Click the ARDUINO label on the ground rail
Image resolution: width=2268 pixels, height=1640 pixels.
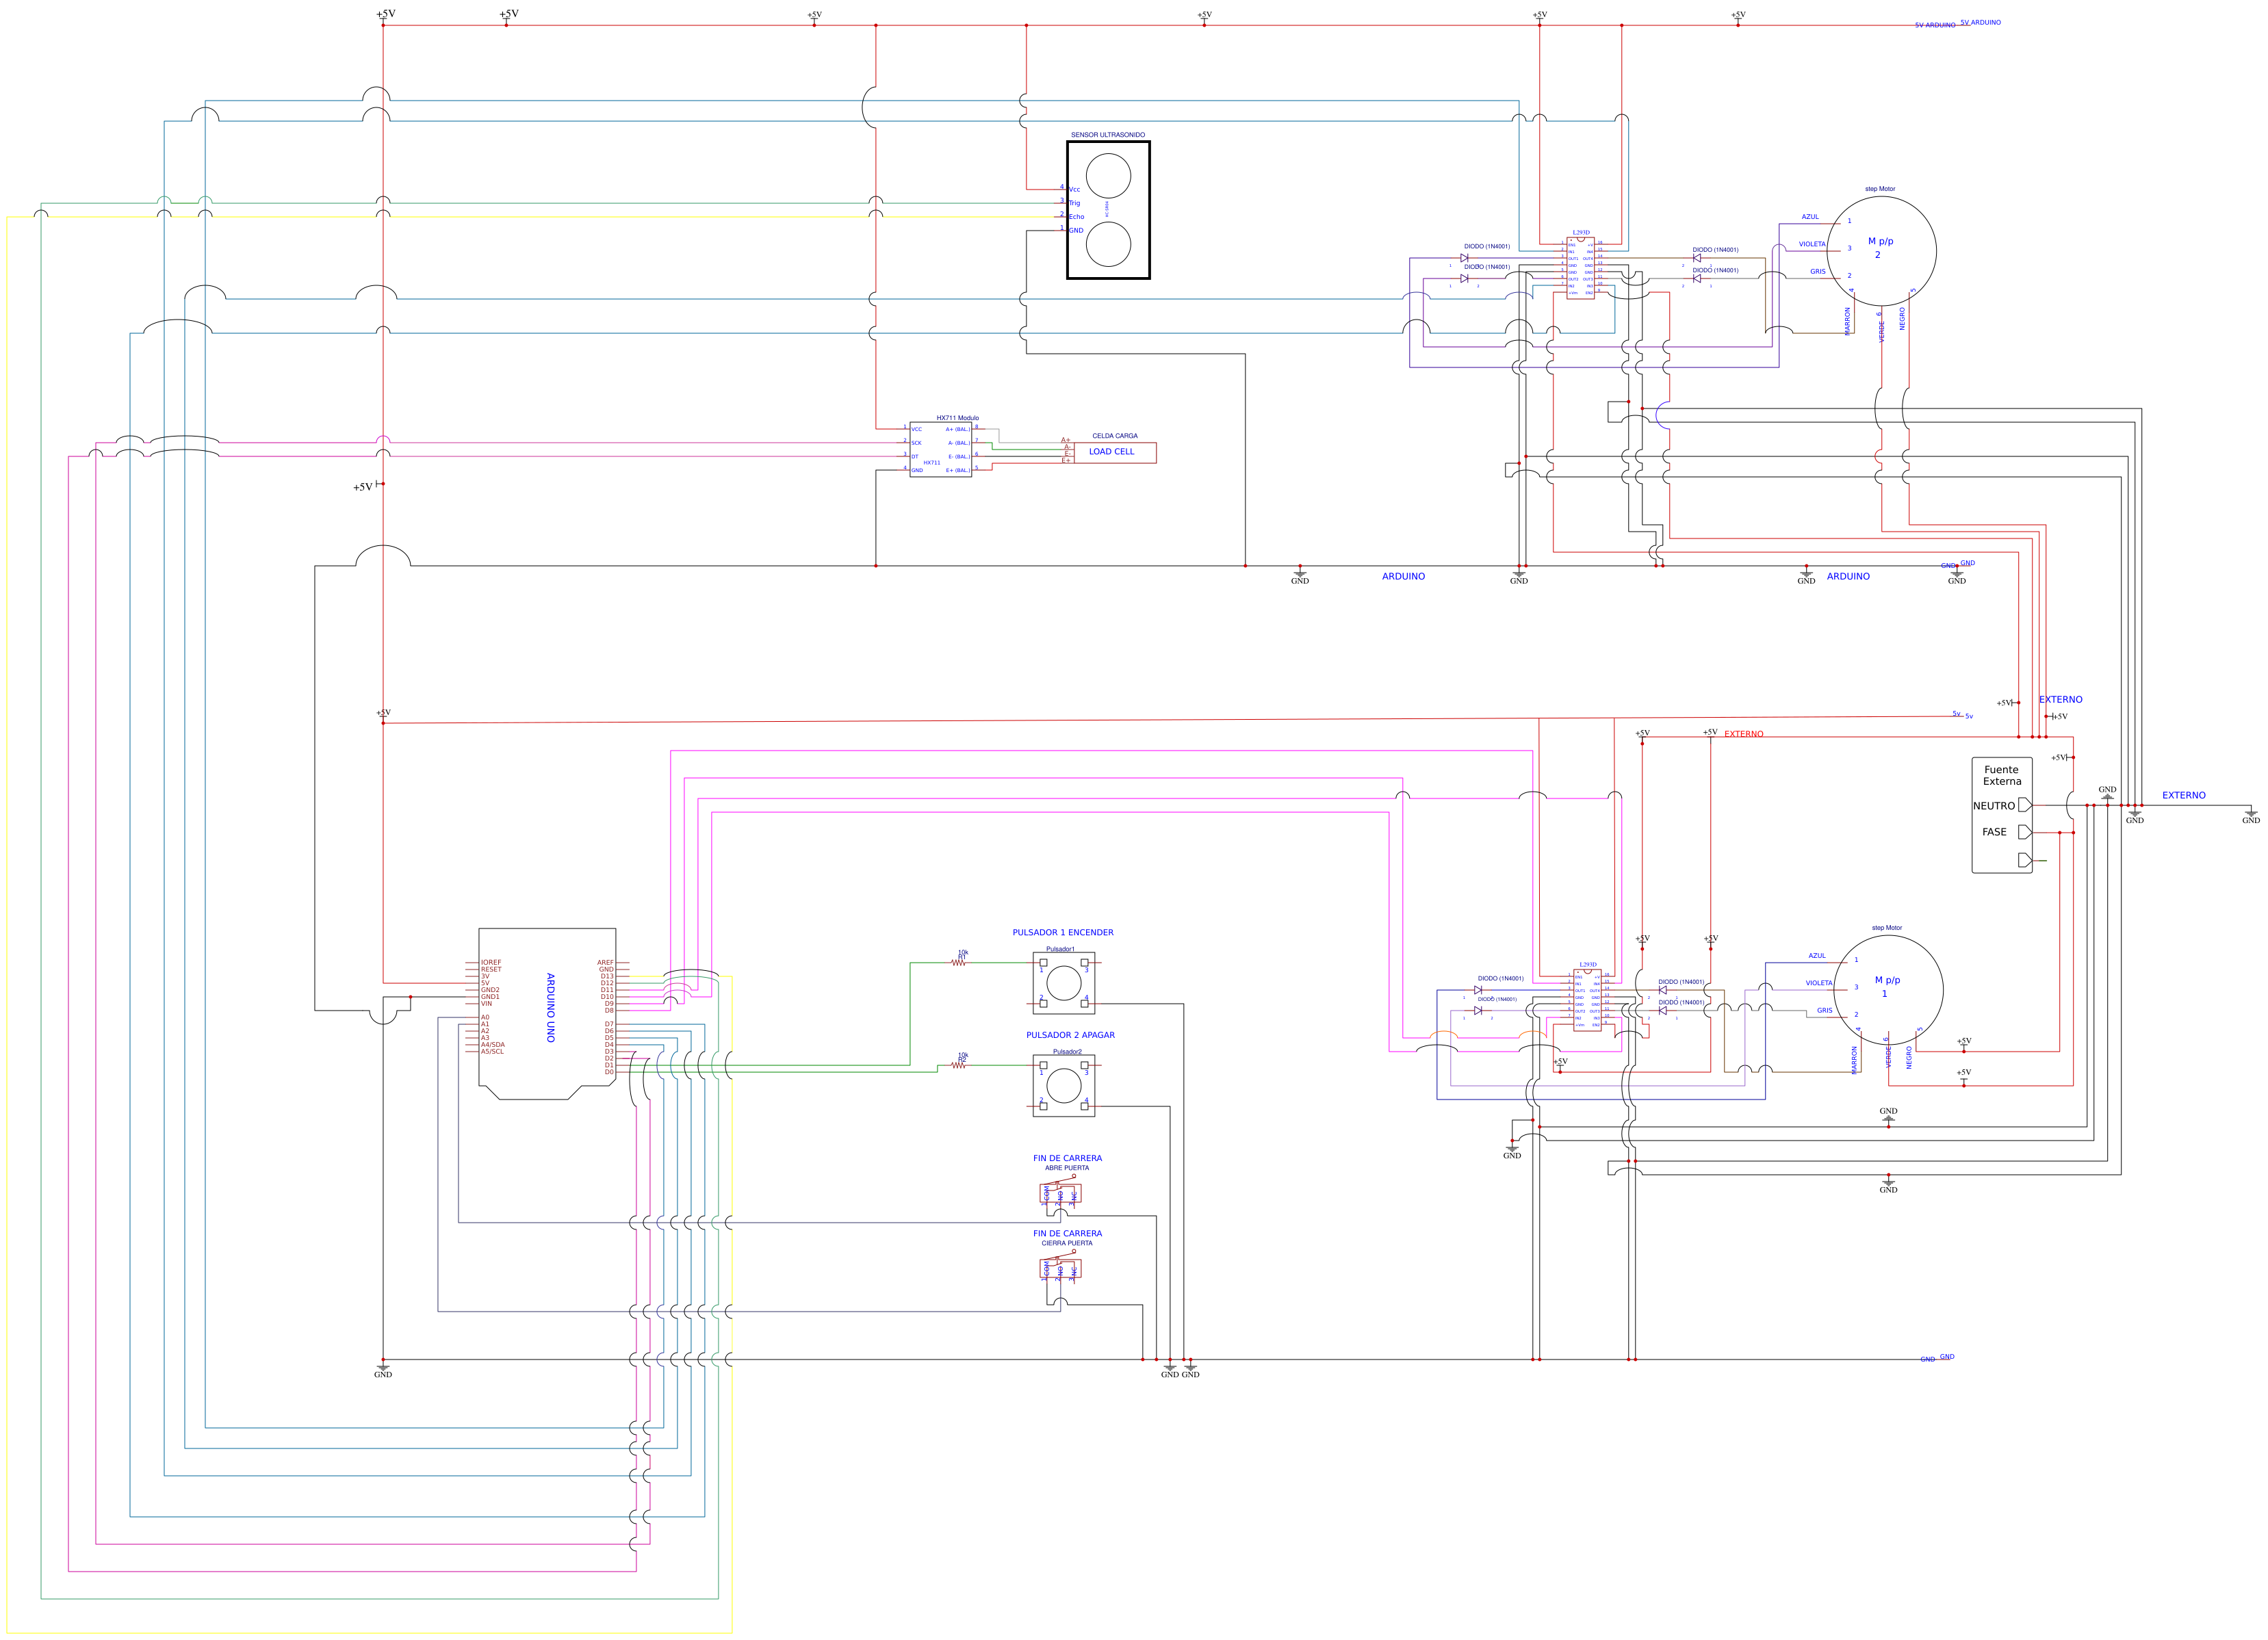click(1404, 577)
